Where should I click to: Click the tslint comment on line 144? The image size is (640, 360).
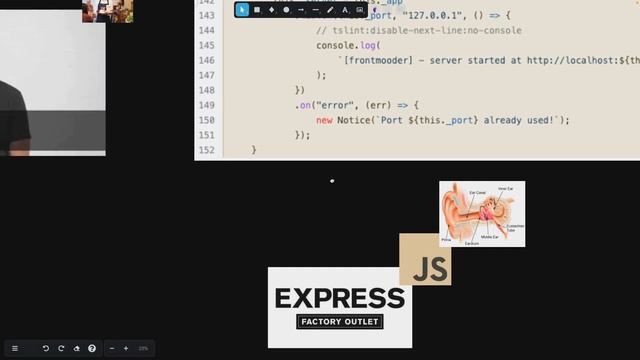click(419, 31)
